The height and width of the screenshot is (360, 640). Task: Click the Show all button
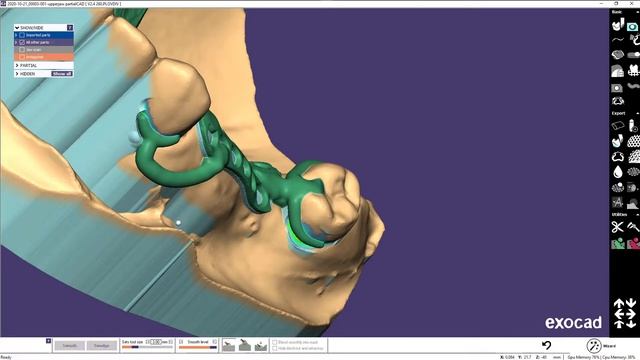(x=62, y=74)
